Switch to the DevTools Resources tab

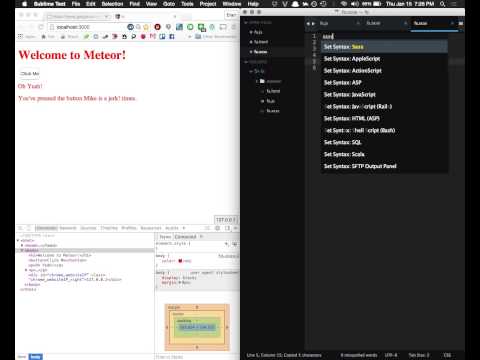(151, 228)
